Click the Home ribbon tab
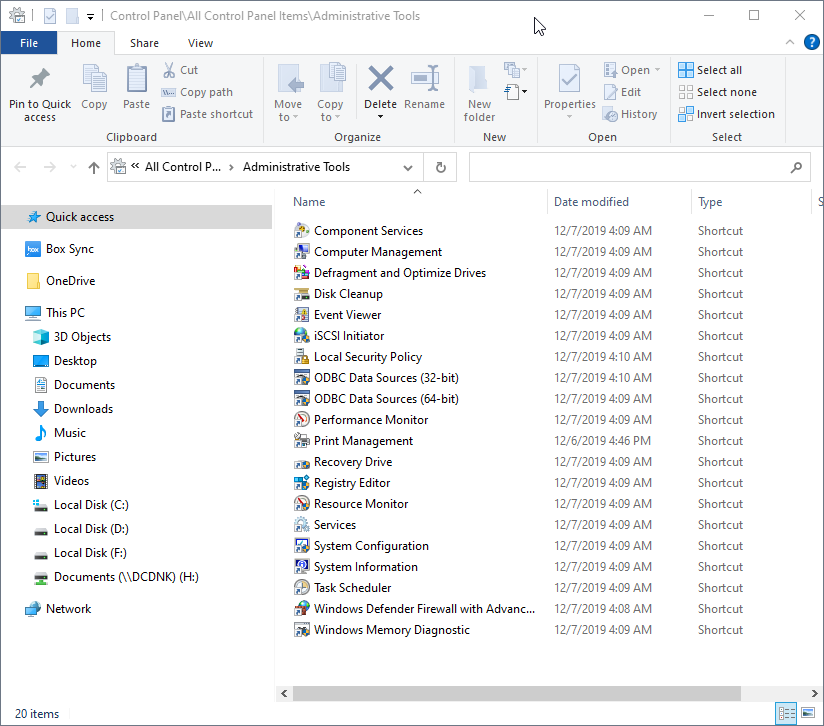Screen dimensions: 824x726 86,43
